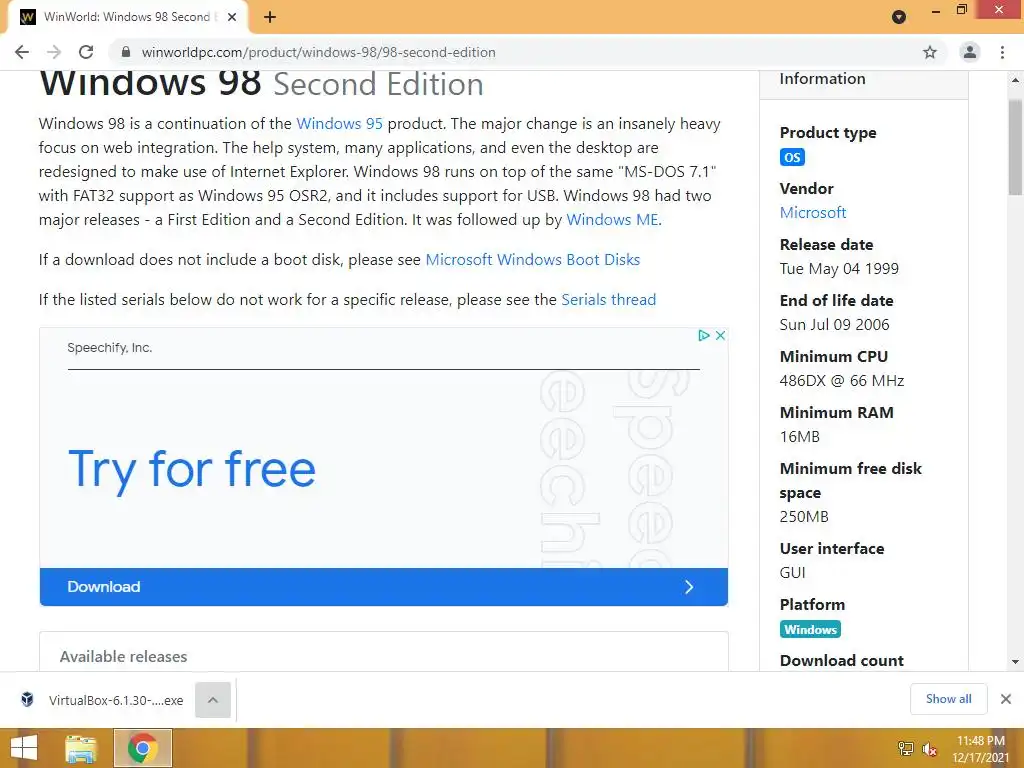Click the Windows platform badge
The height and width of the screenshot is (768, 1024).
coord(810,630)
